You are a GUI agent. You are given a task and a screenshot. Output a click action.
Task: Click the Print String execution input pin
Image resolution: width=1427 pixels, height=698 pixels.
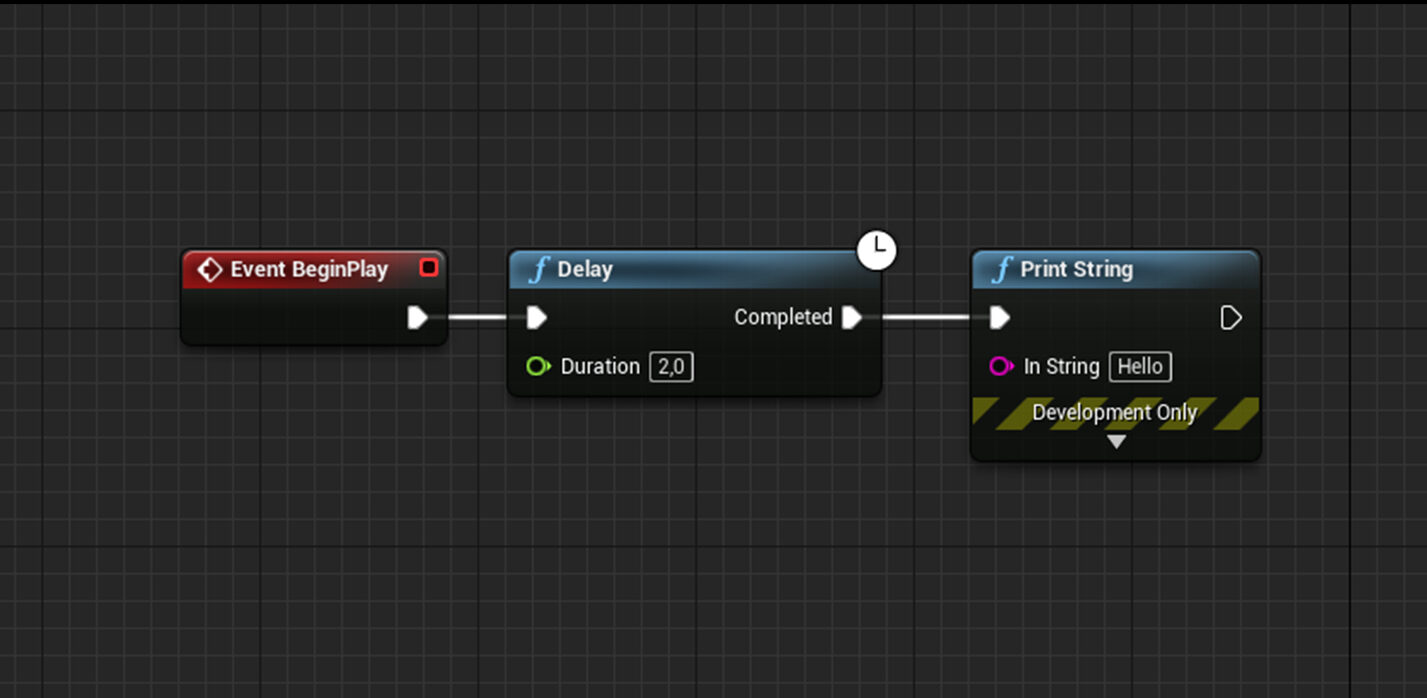[999, 318]
